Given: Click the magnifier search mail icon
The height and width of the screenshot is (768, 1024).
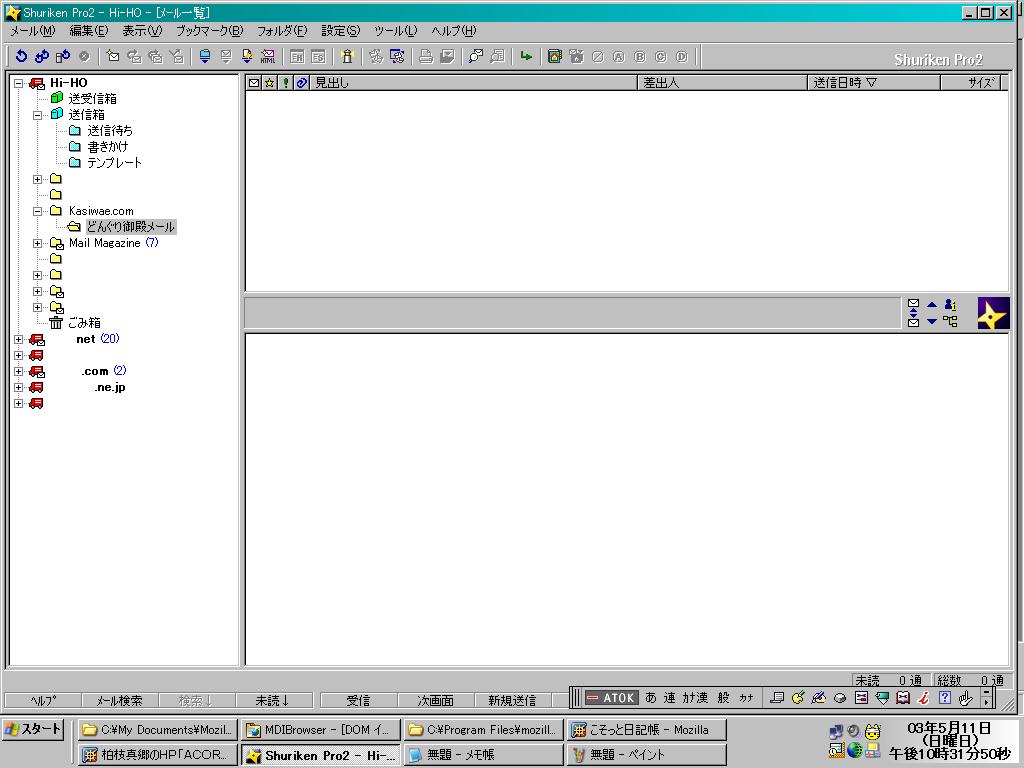Looking at the screenshot, I should coord(475,57).
